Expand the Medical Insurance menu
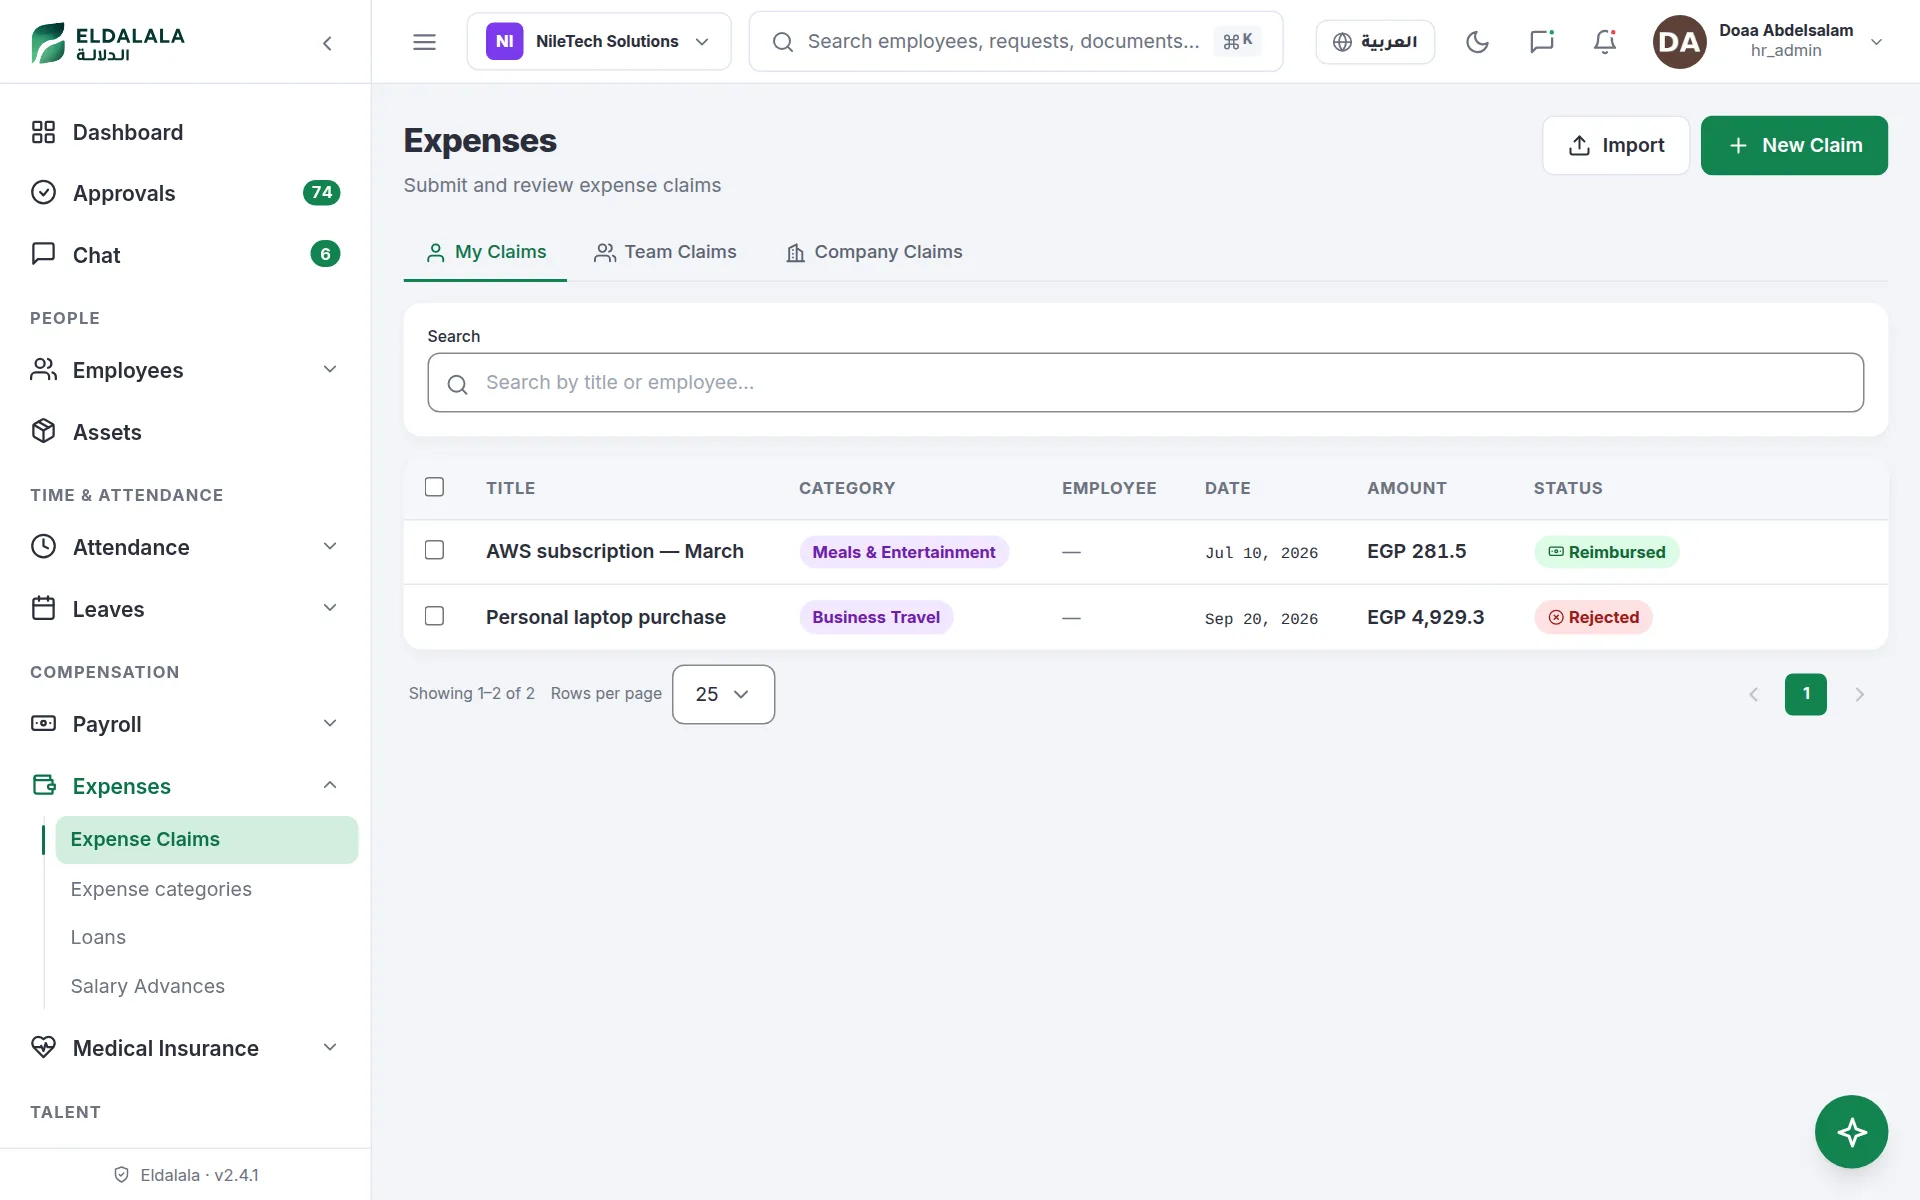 click(185, 1048)
